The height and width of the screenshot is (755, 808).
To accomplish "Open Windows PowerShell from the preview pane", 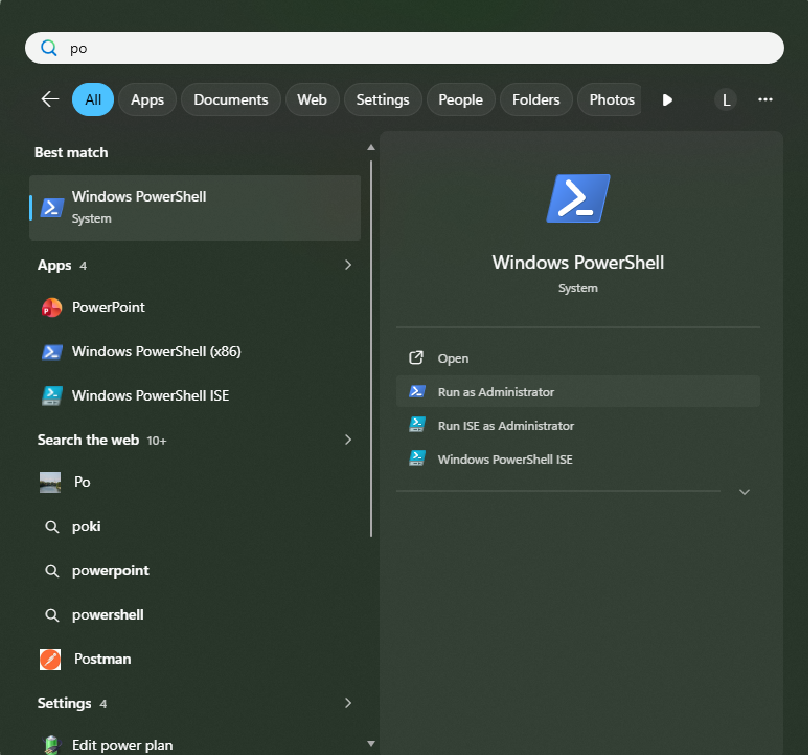I will click(x=578, y=358).
